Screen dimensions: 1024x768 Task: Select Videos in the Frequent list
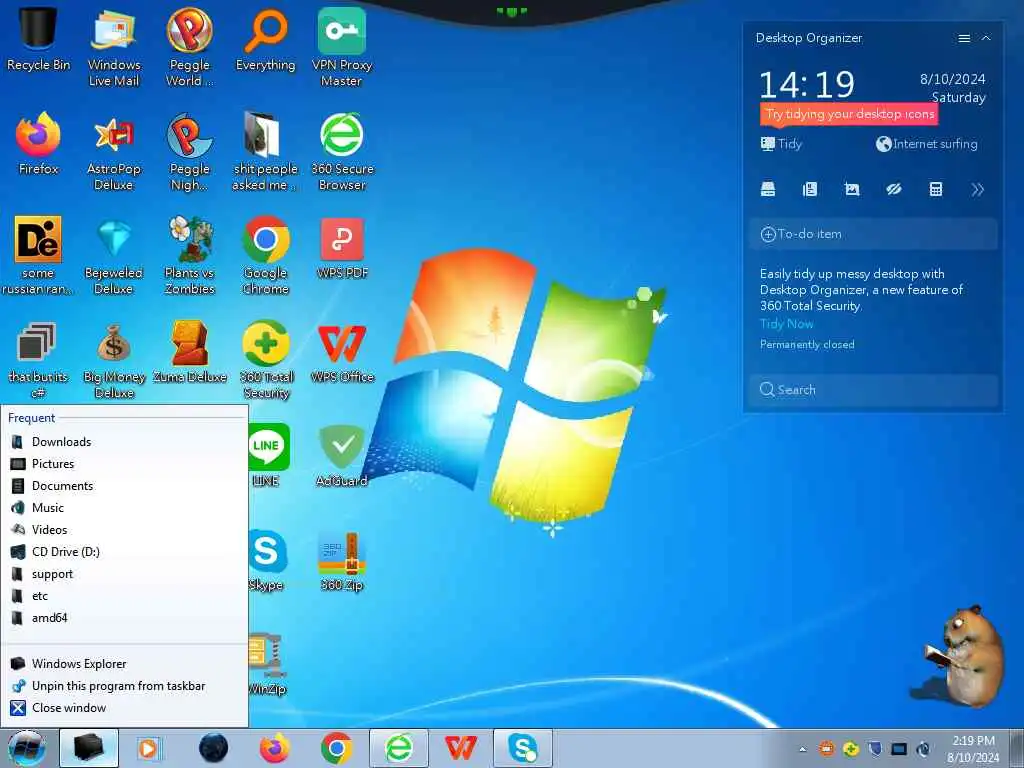tap(124, 530)
